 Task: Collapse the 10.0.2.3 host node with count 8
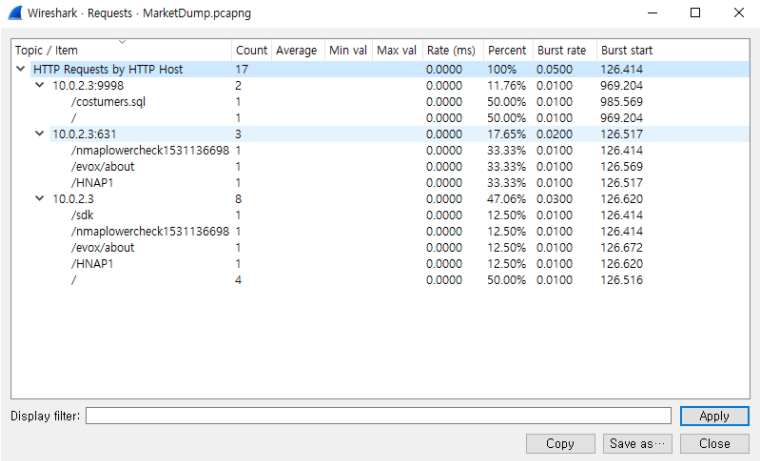click(x=40, y=198)
